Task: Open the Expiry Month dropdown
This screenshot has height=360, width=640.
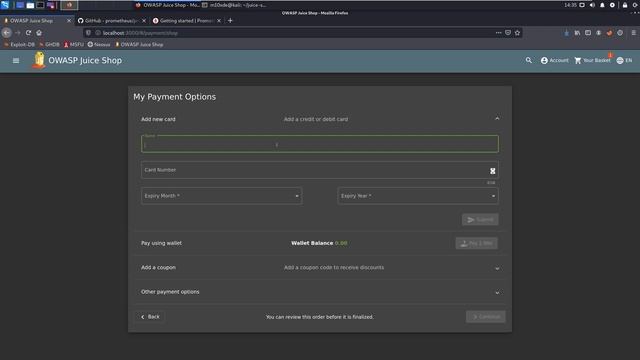Action: 222,196
